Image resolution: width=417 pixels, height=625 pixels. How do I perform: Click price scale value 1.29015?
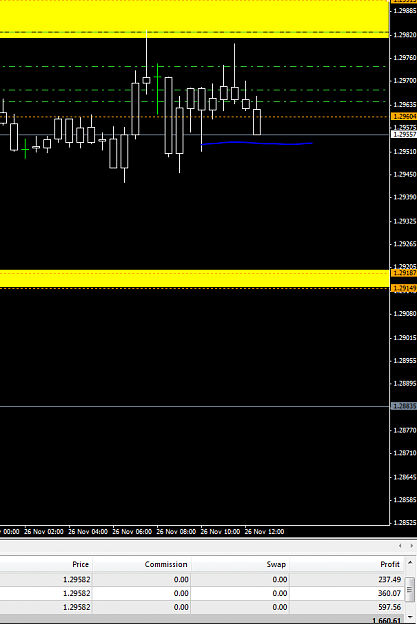coord(405,338)
